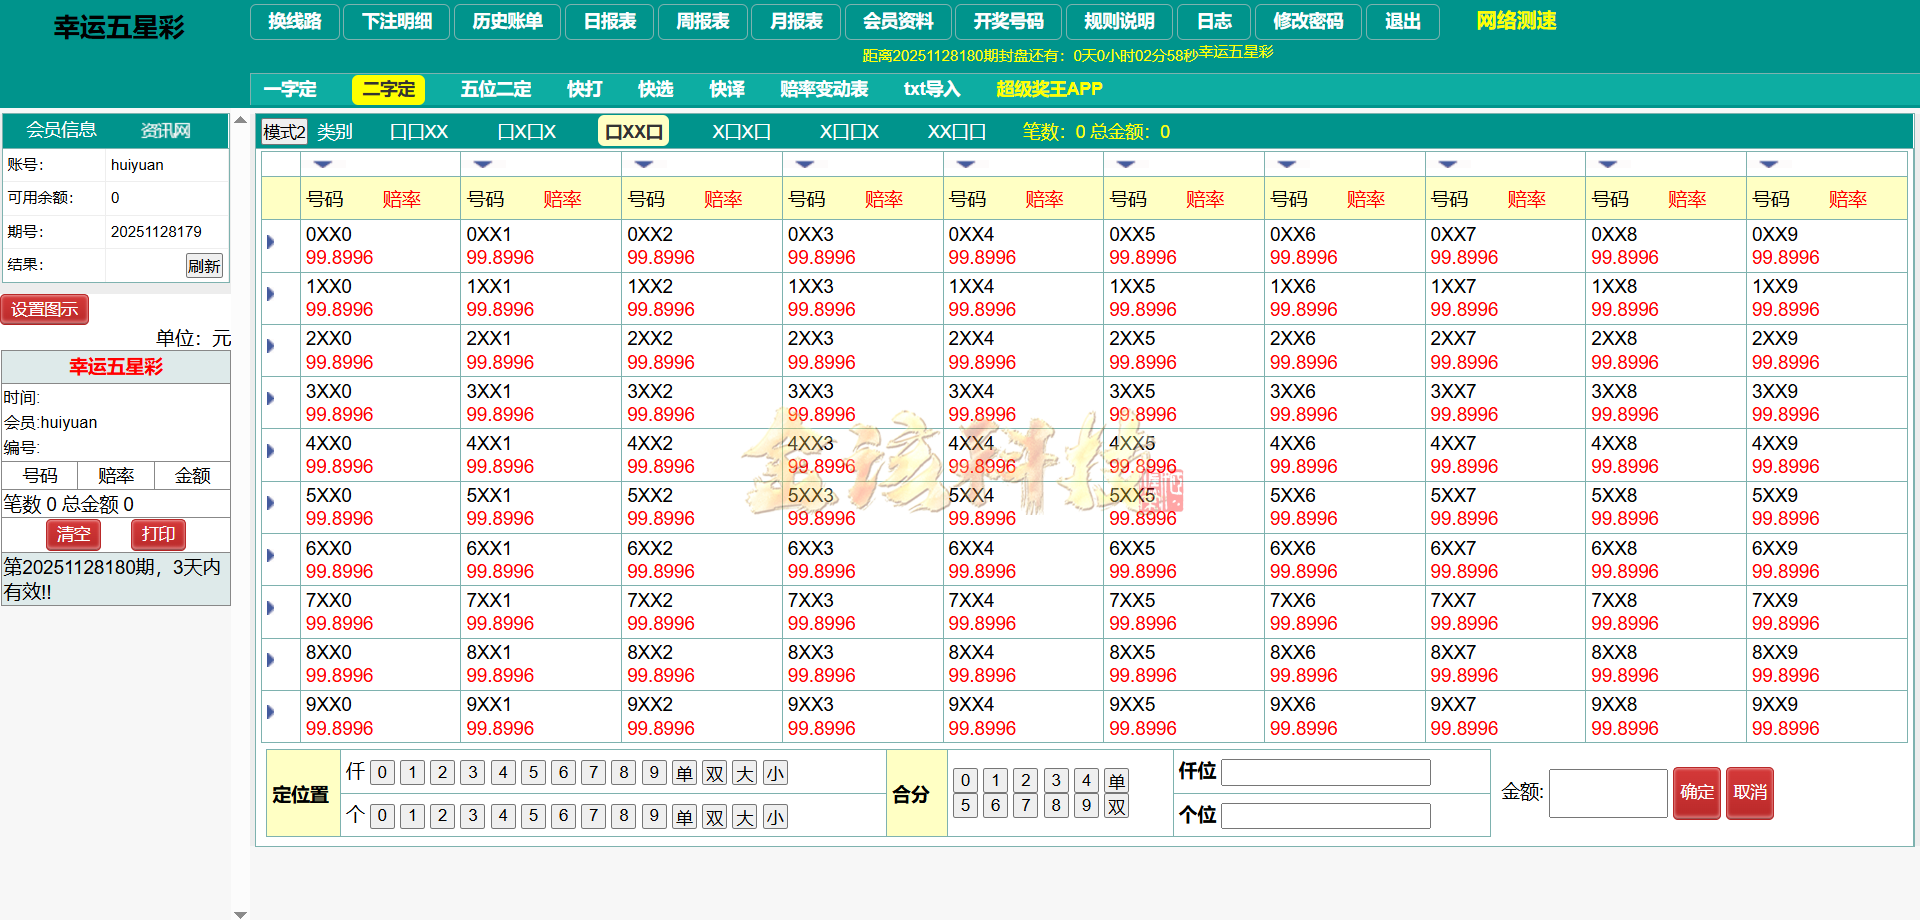Toggle 合分 sum digit 7
Viewport: 1920px width, 920px height.
pos(1025,806)
